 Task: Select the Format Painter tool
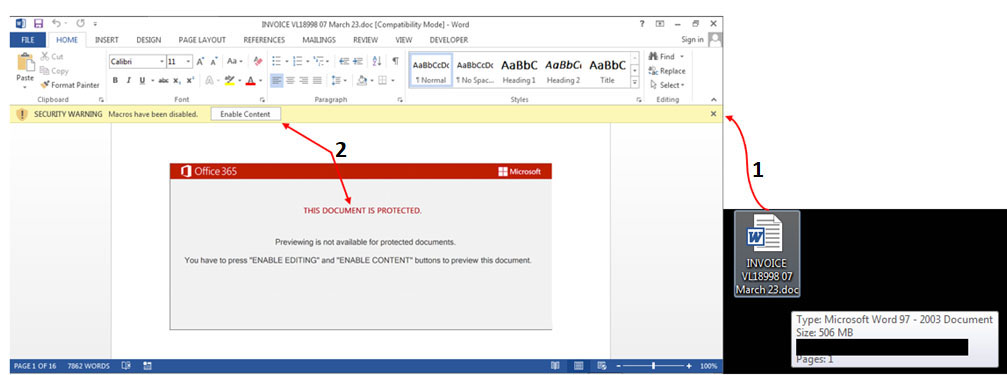70,85
